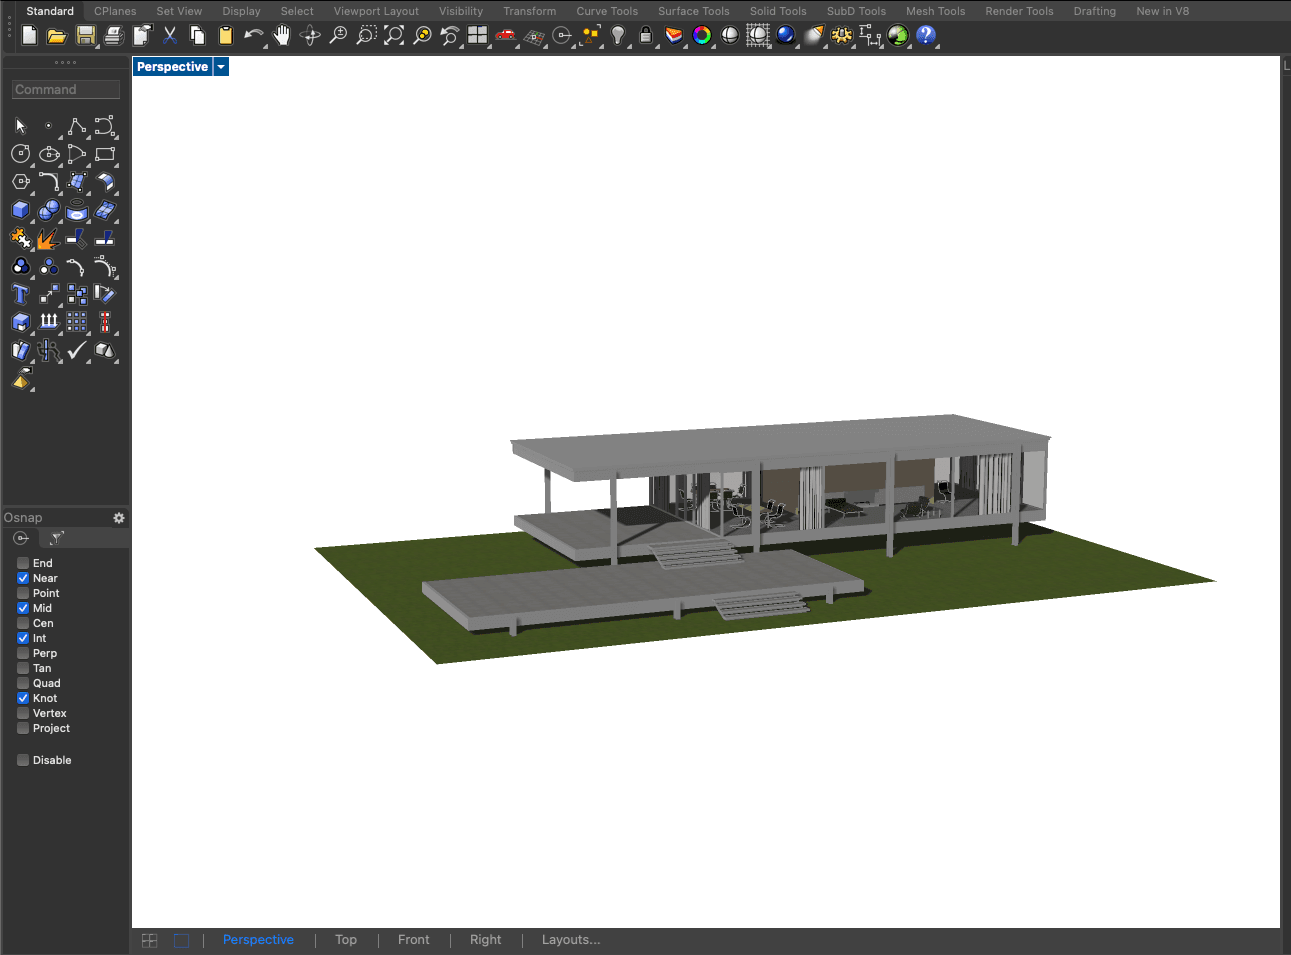
Task: Open a file using the folder icon
Action: (x=57, y=36)
